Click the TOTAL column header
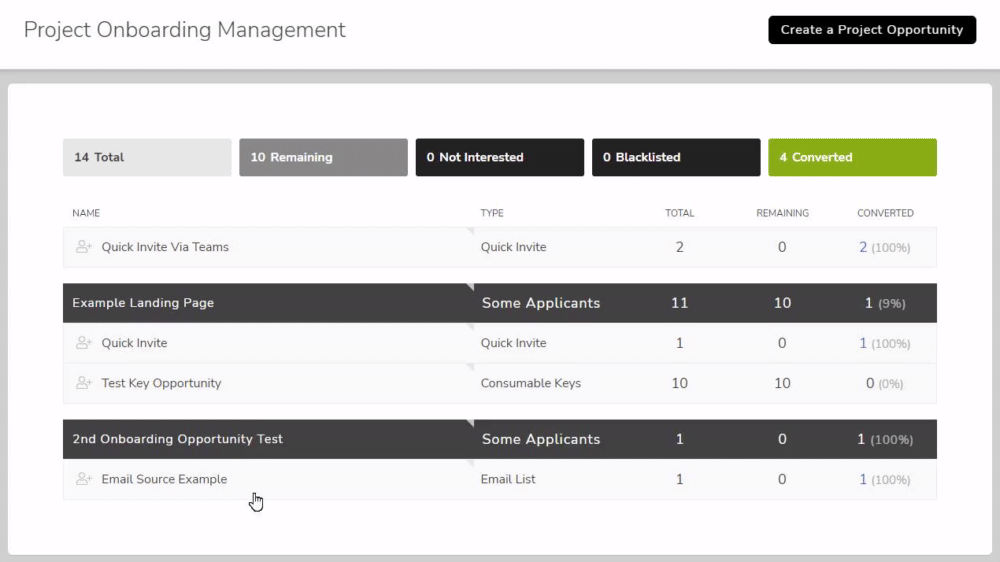 [x=679, y=213]
